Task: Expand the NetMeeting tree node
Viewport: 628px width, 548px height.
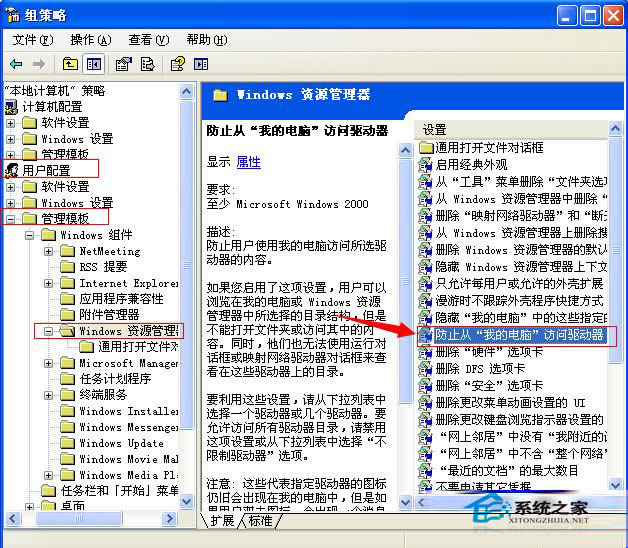Action: point(49,251)
